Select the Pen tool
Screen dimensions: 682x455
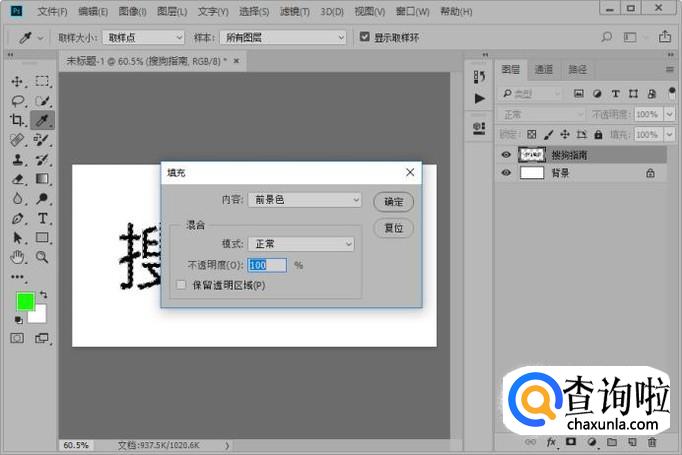pos(17,218)
